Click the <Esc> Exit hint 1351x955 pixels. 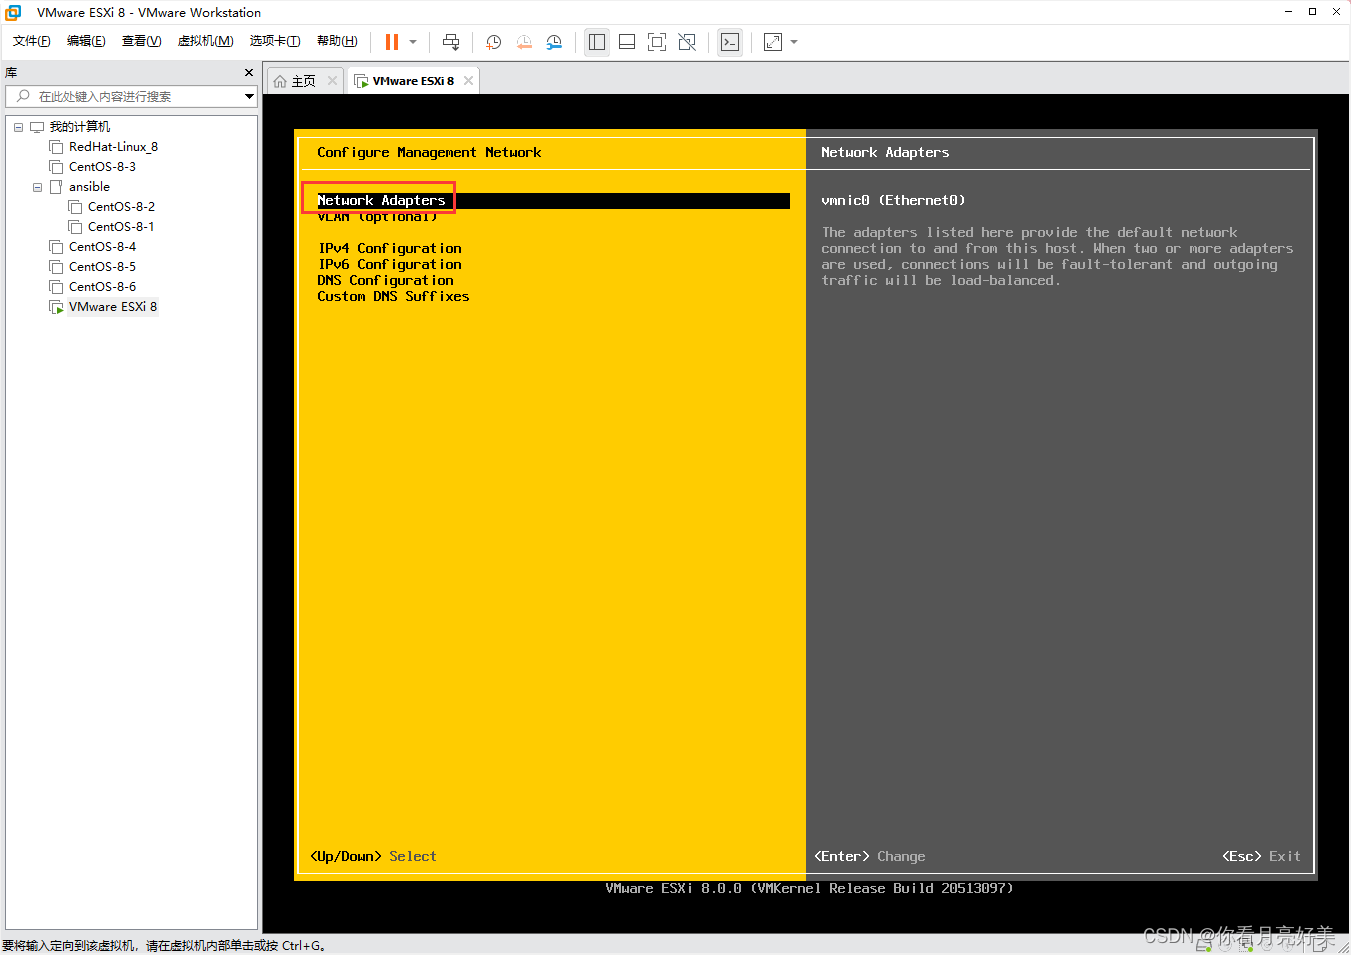pos(1261,856)
